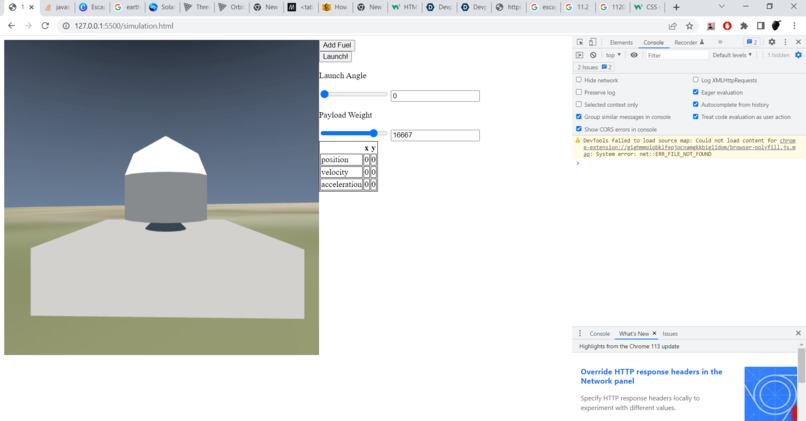Share this page icon in address bar
The width and height of the screenshot is (806, 421).
[x=672, y=26]
